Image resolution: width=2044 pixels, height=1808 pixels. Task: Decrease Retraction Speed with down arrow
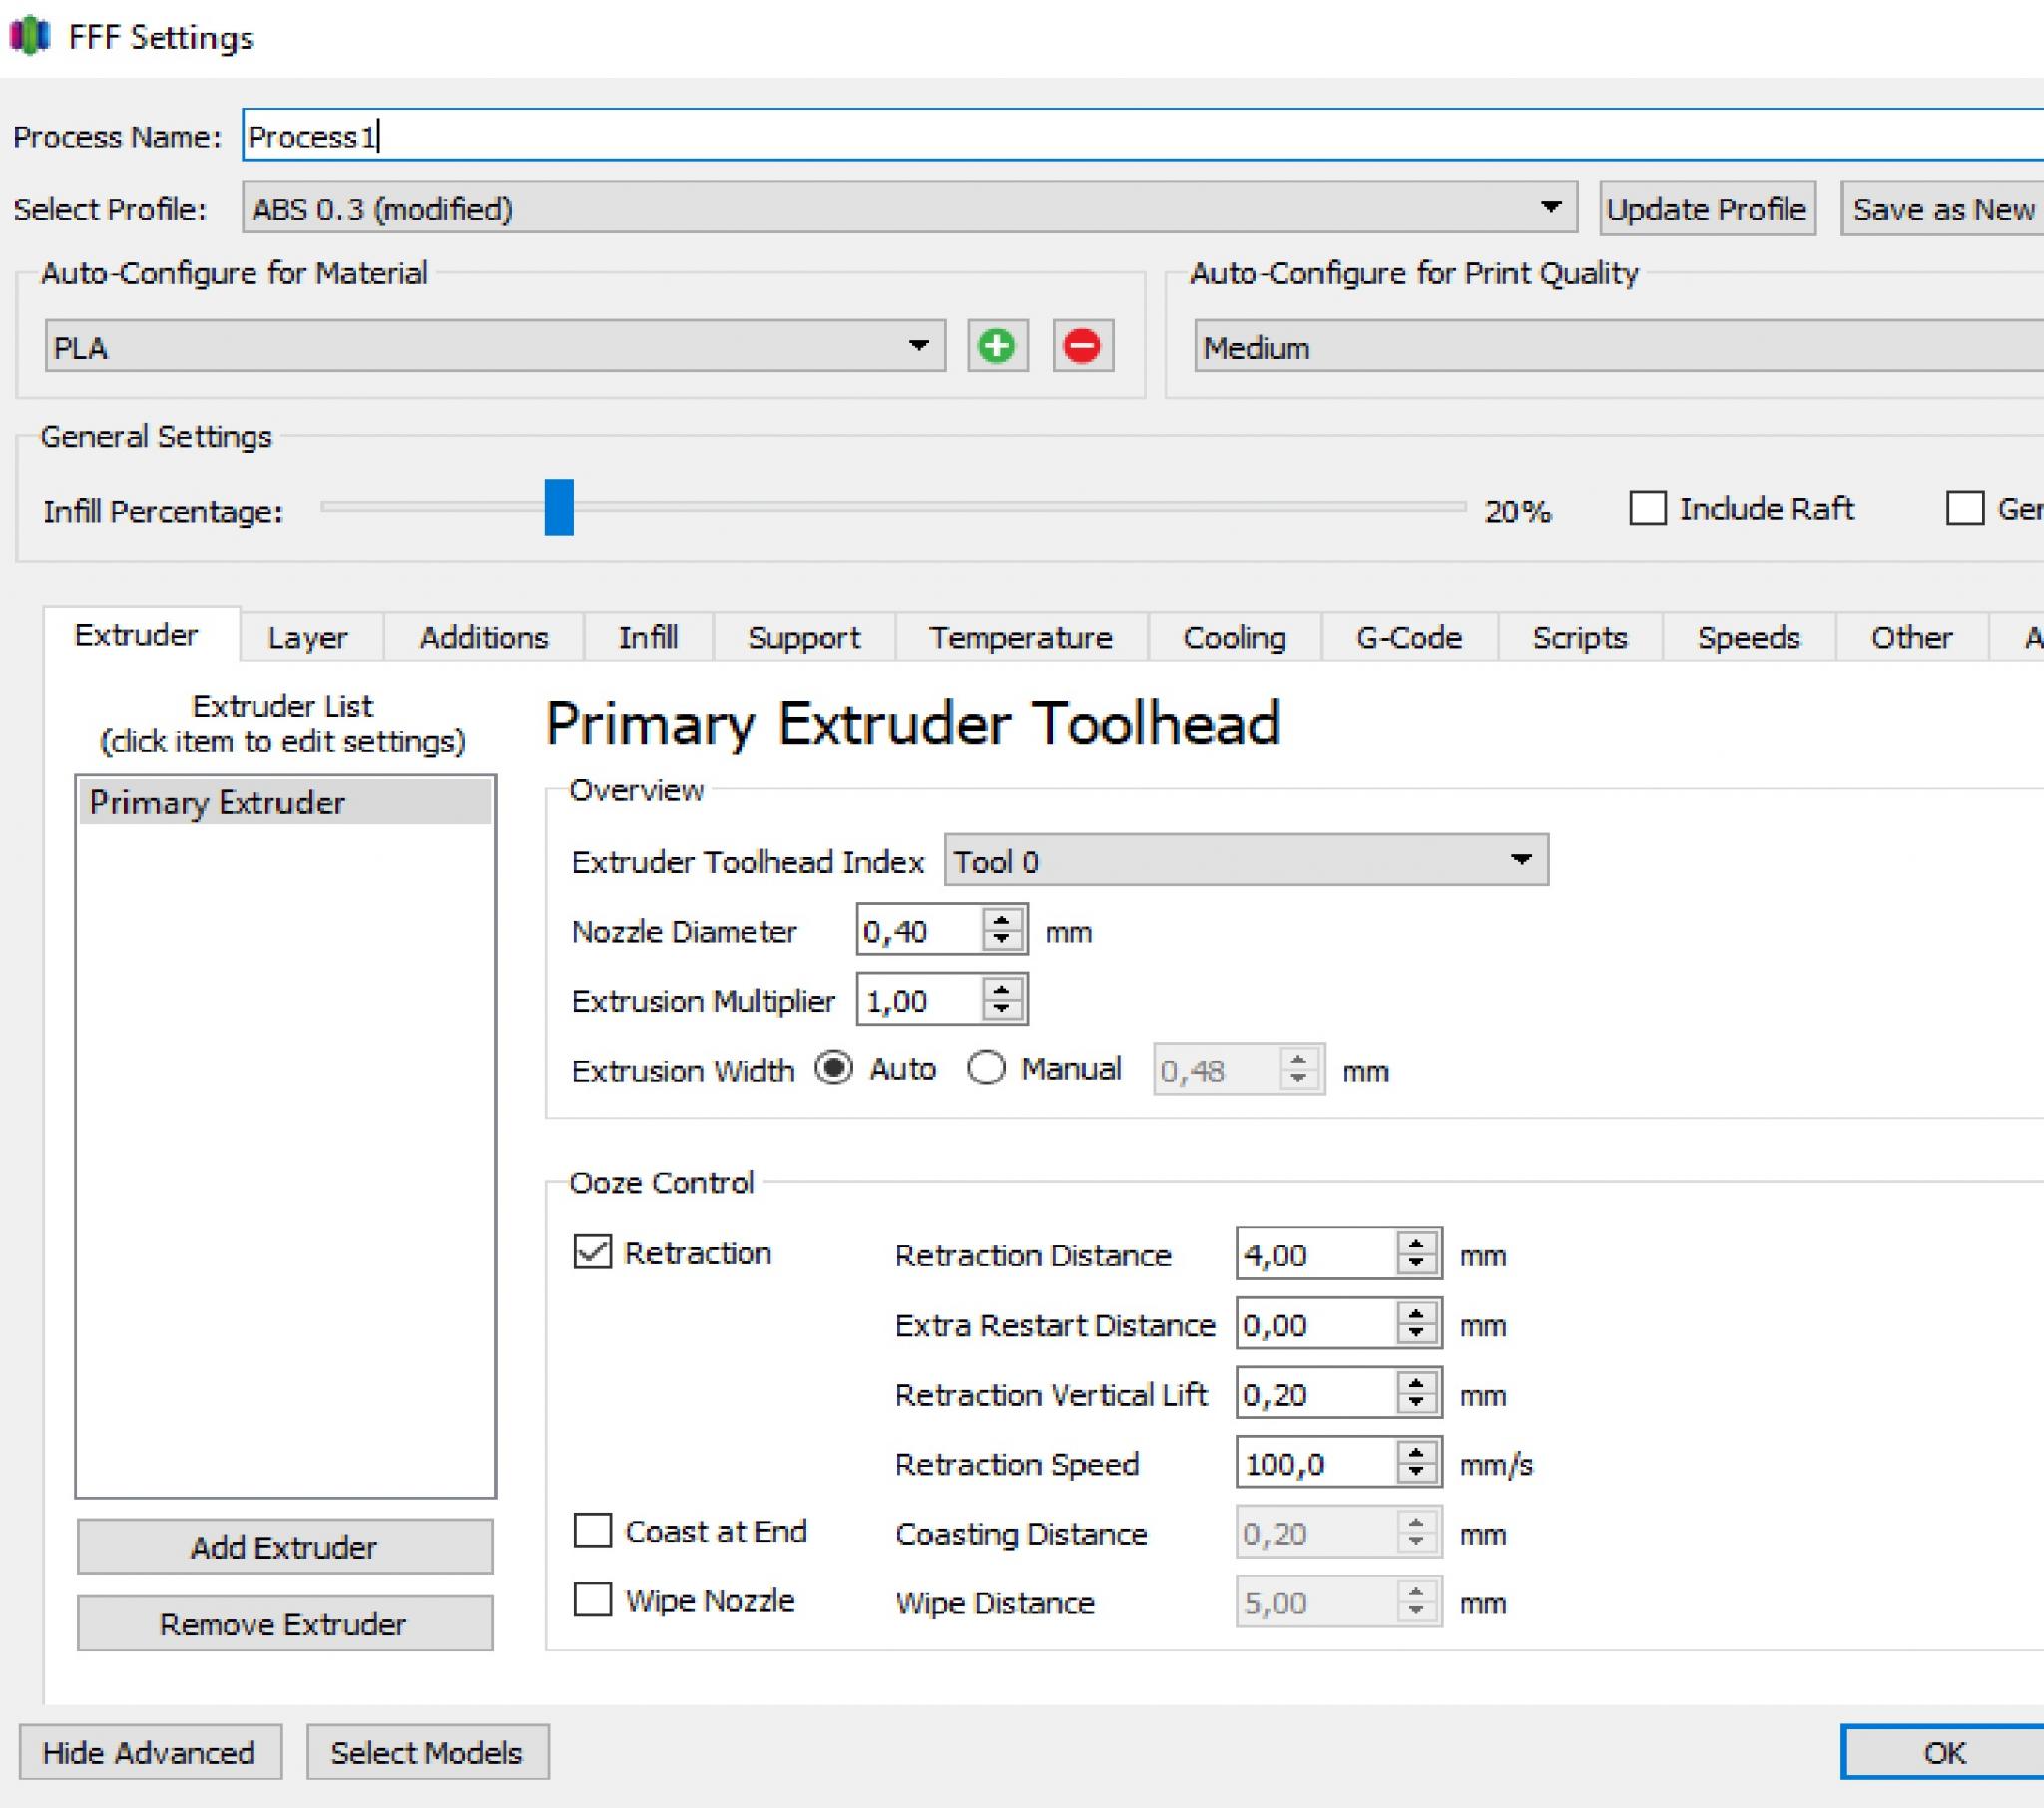click(x=1416, y=1473)
